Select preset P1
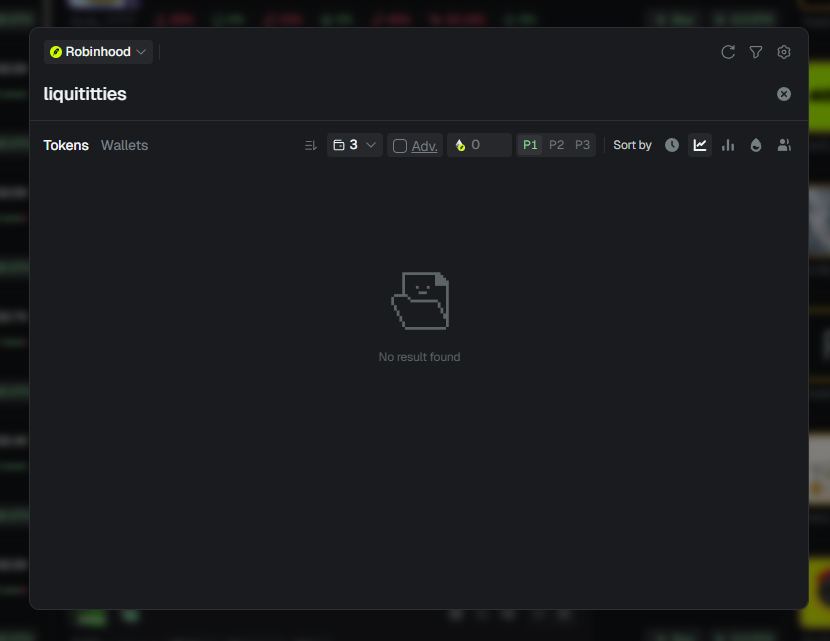830x641 pixels. [x=530, y=145]
